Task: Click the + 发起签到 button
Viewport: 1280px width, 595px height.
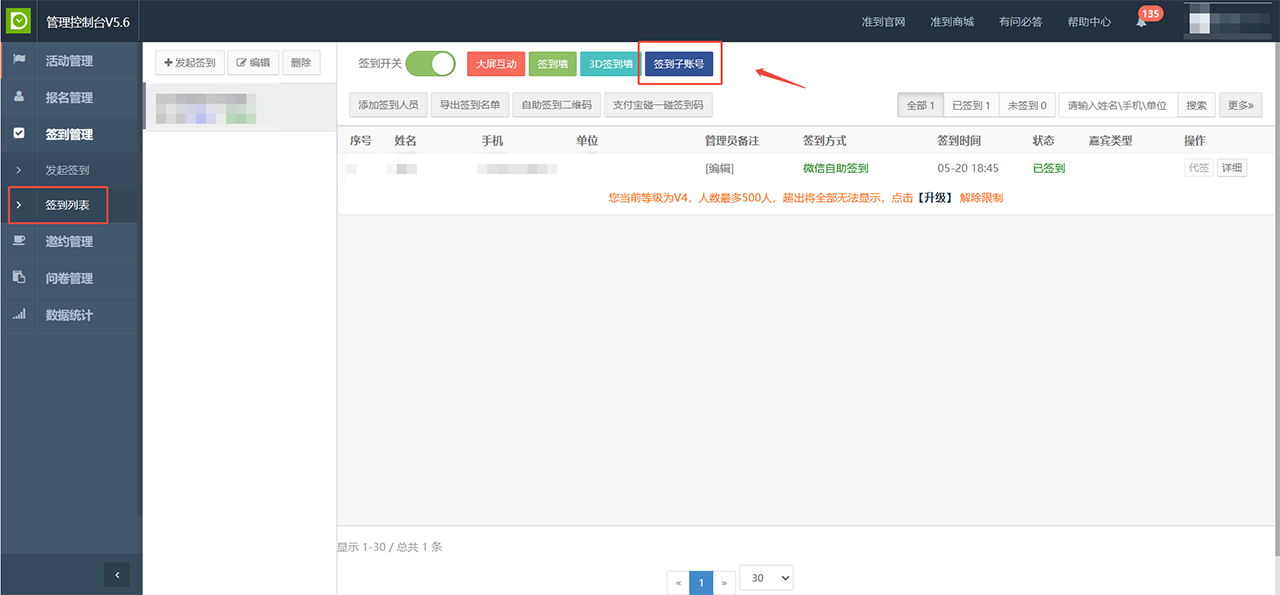Action: click(189, 63)
